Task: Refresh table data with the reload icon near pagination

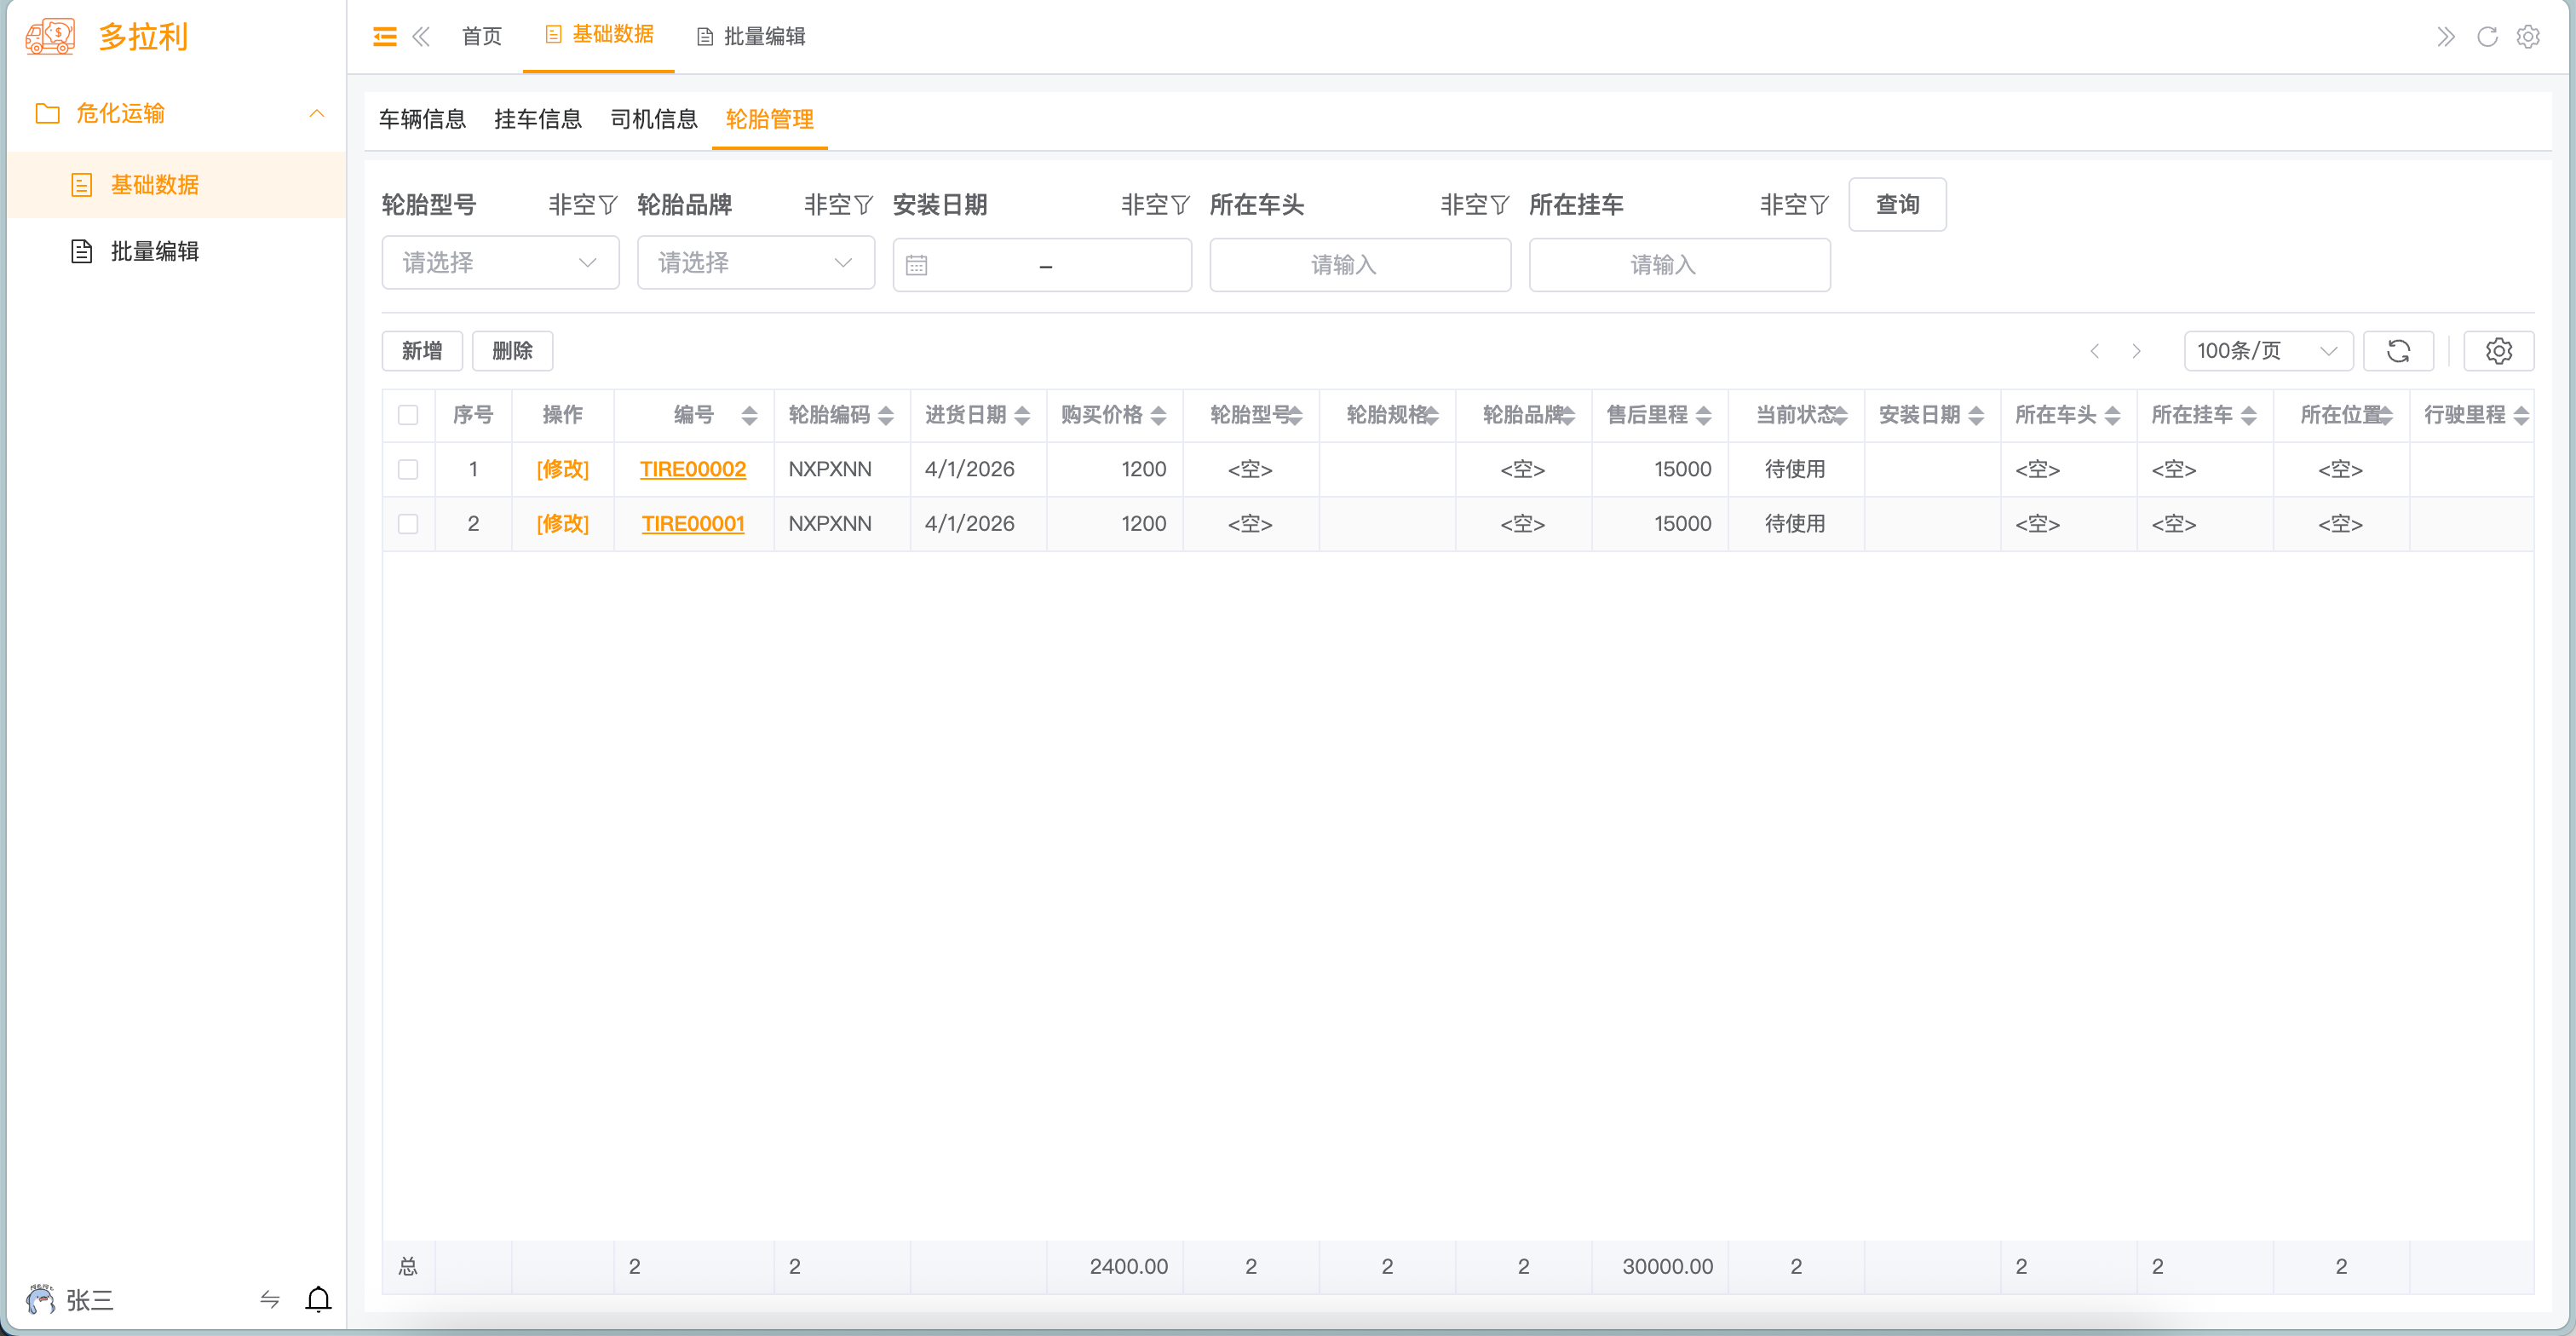Action: [x=2398, y=351]
